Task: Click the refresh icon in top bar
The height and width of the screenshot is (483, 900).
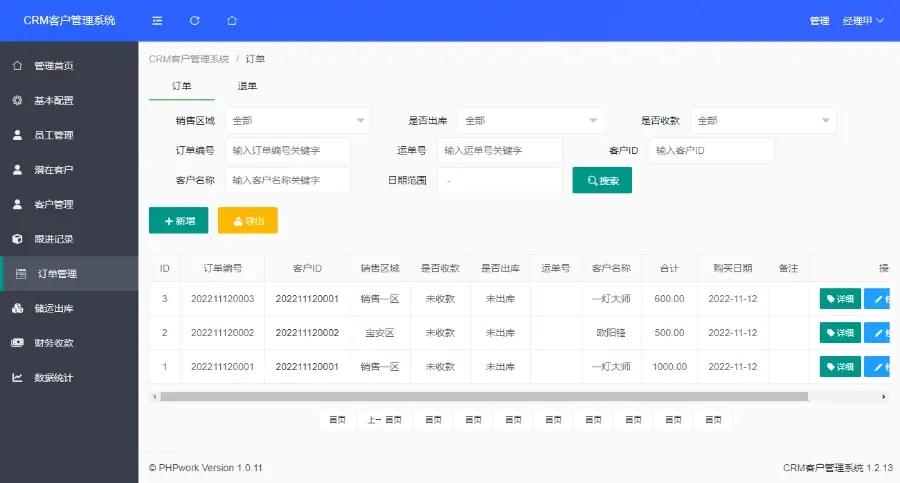Action: coord(195,21)
